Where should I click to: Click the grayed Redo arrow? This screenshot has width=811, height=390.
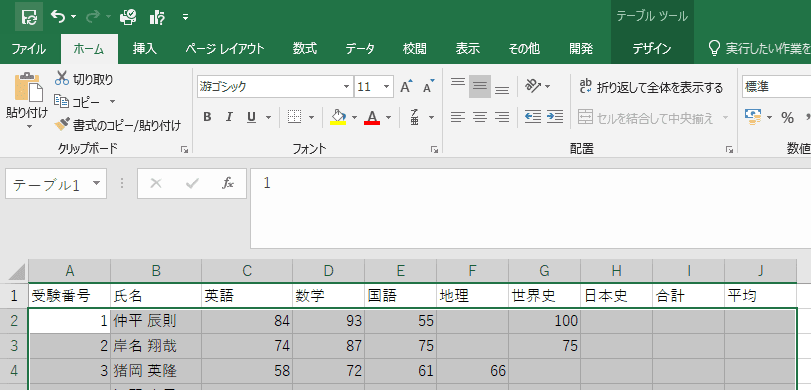point(93,17)
